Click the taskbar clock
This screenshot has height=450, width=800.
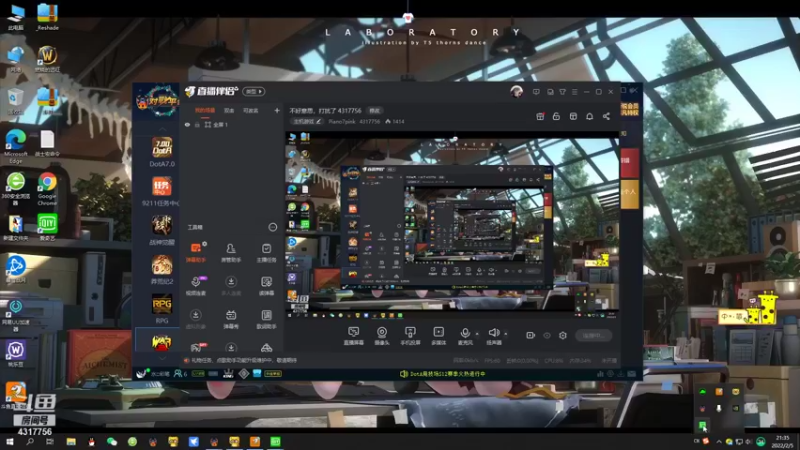click(x=782, y=441)
